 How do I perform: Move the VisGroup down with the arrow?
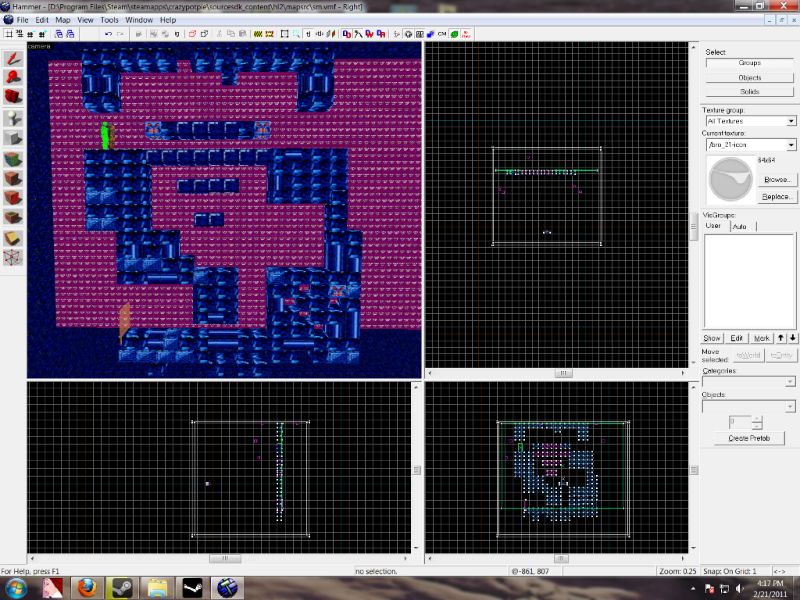792,338
